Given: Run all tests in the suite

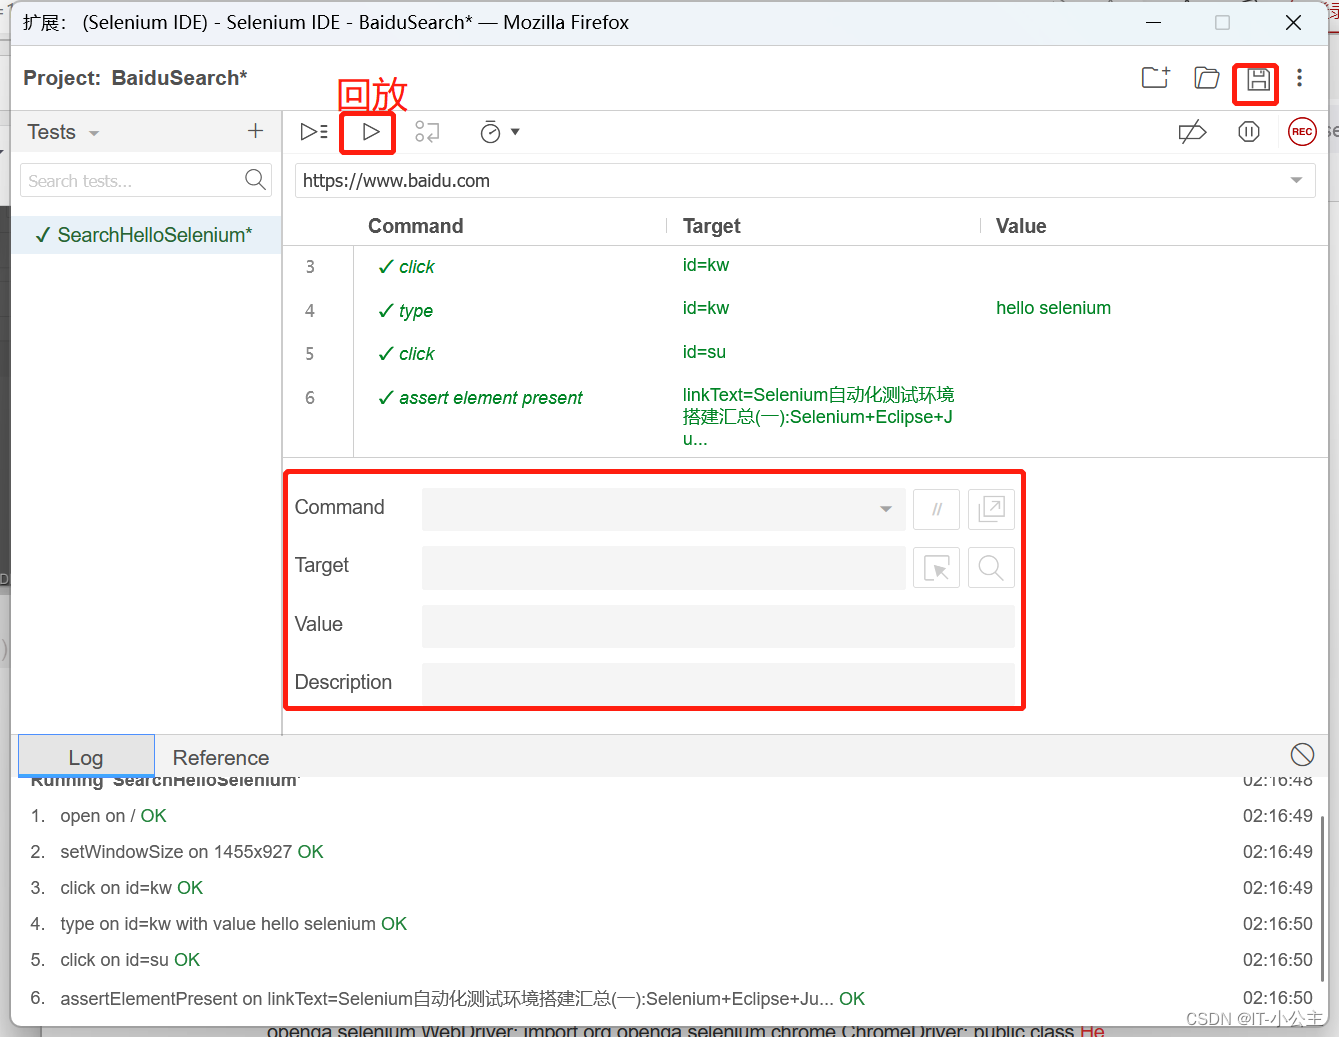Looking at the screenshot, I should pyautogui.click(x=314, y=132).
